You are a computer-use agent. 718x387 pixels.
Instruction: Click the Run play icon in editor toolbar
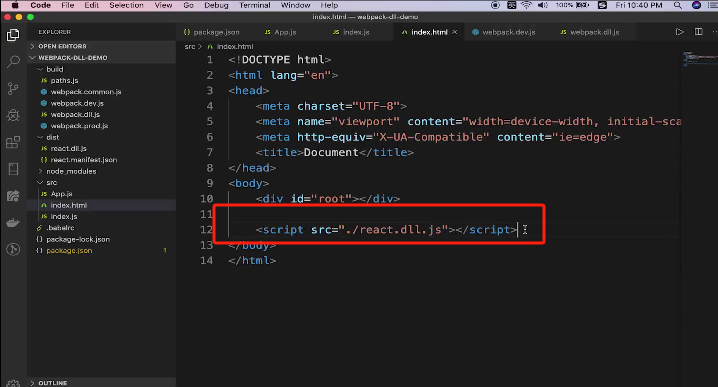coord(680,32)
